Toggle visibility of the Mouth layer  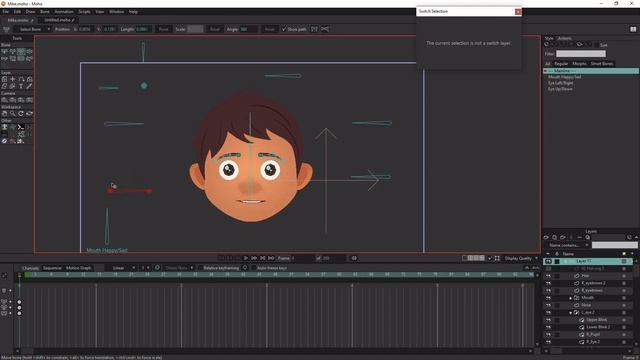[x=548, y=298]
